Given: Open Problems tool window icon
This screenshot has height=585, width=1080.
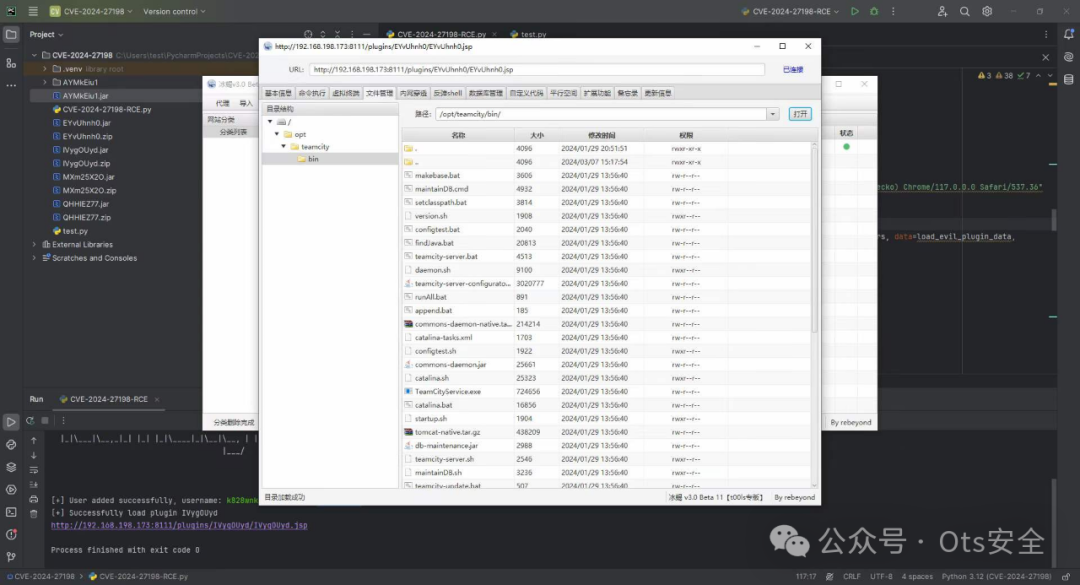Looking at the screenshot, I should pos(11,535).
